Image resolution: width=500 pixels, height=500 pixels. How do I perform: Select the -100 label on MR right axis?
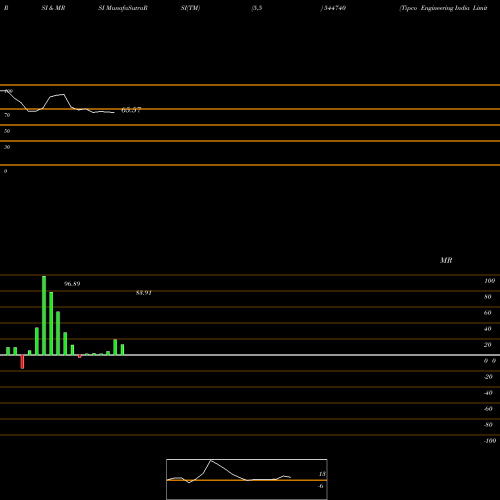[490, 441]
